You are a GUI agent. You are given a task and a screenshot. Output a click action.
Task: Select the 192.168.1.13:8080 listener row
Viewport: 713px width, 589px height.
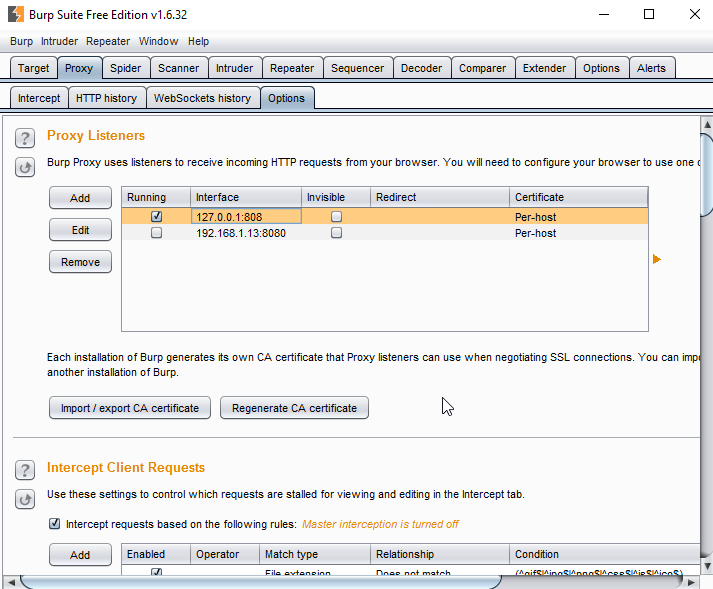click(384, 233)
